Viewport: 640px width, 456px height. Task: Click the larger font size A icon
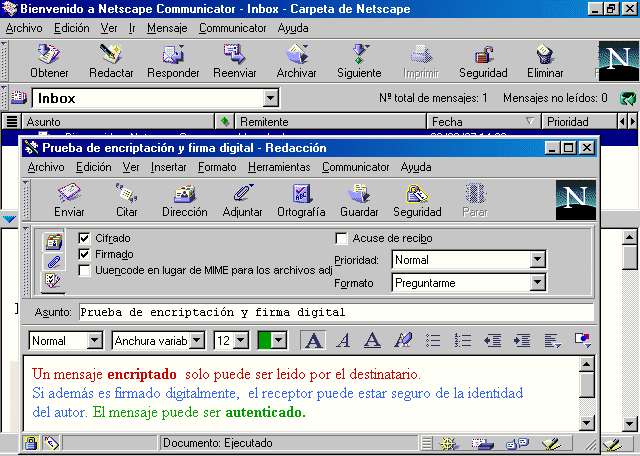pos(313,340)
